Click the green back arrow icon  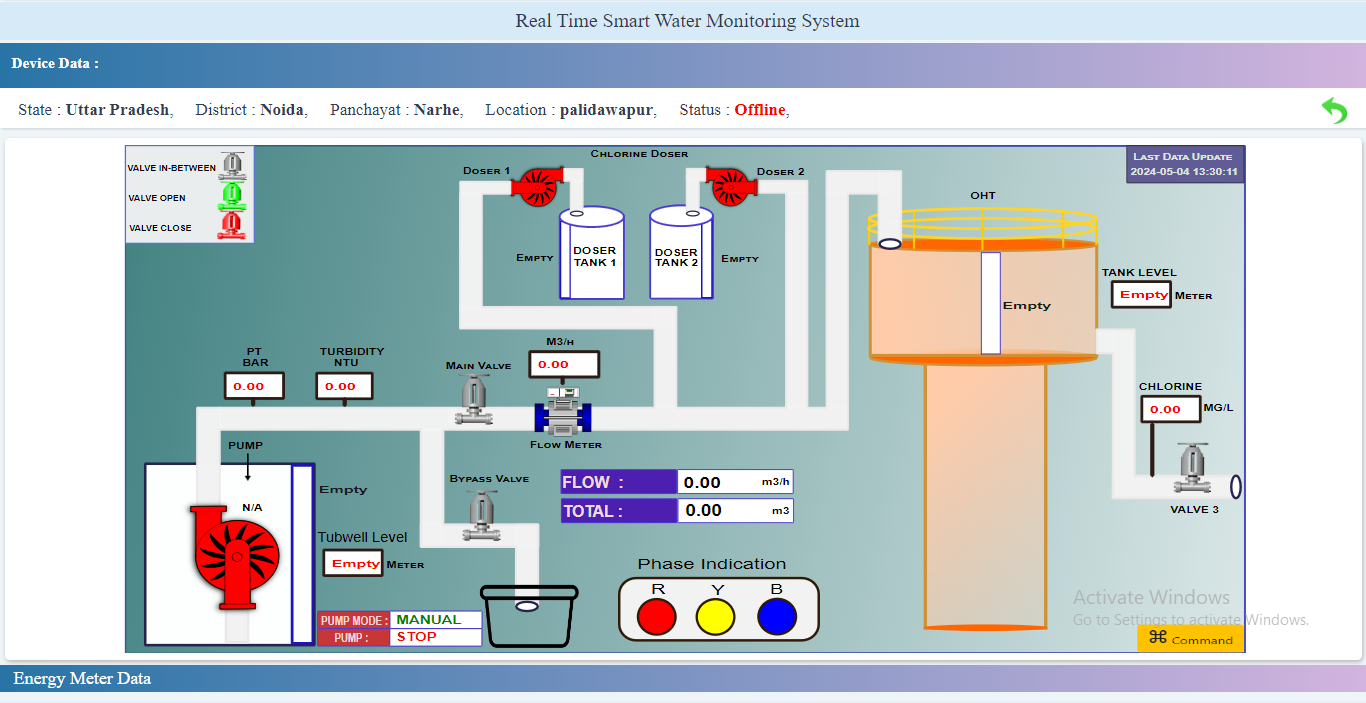(x=1334, y=110)
